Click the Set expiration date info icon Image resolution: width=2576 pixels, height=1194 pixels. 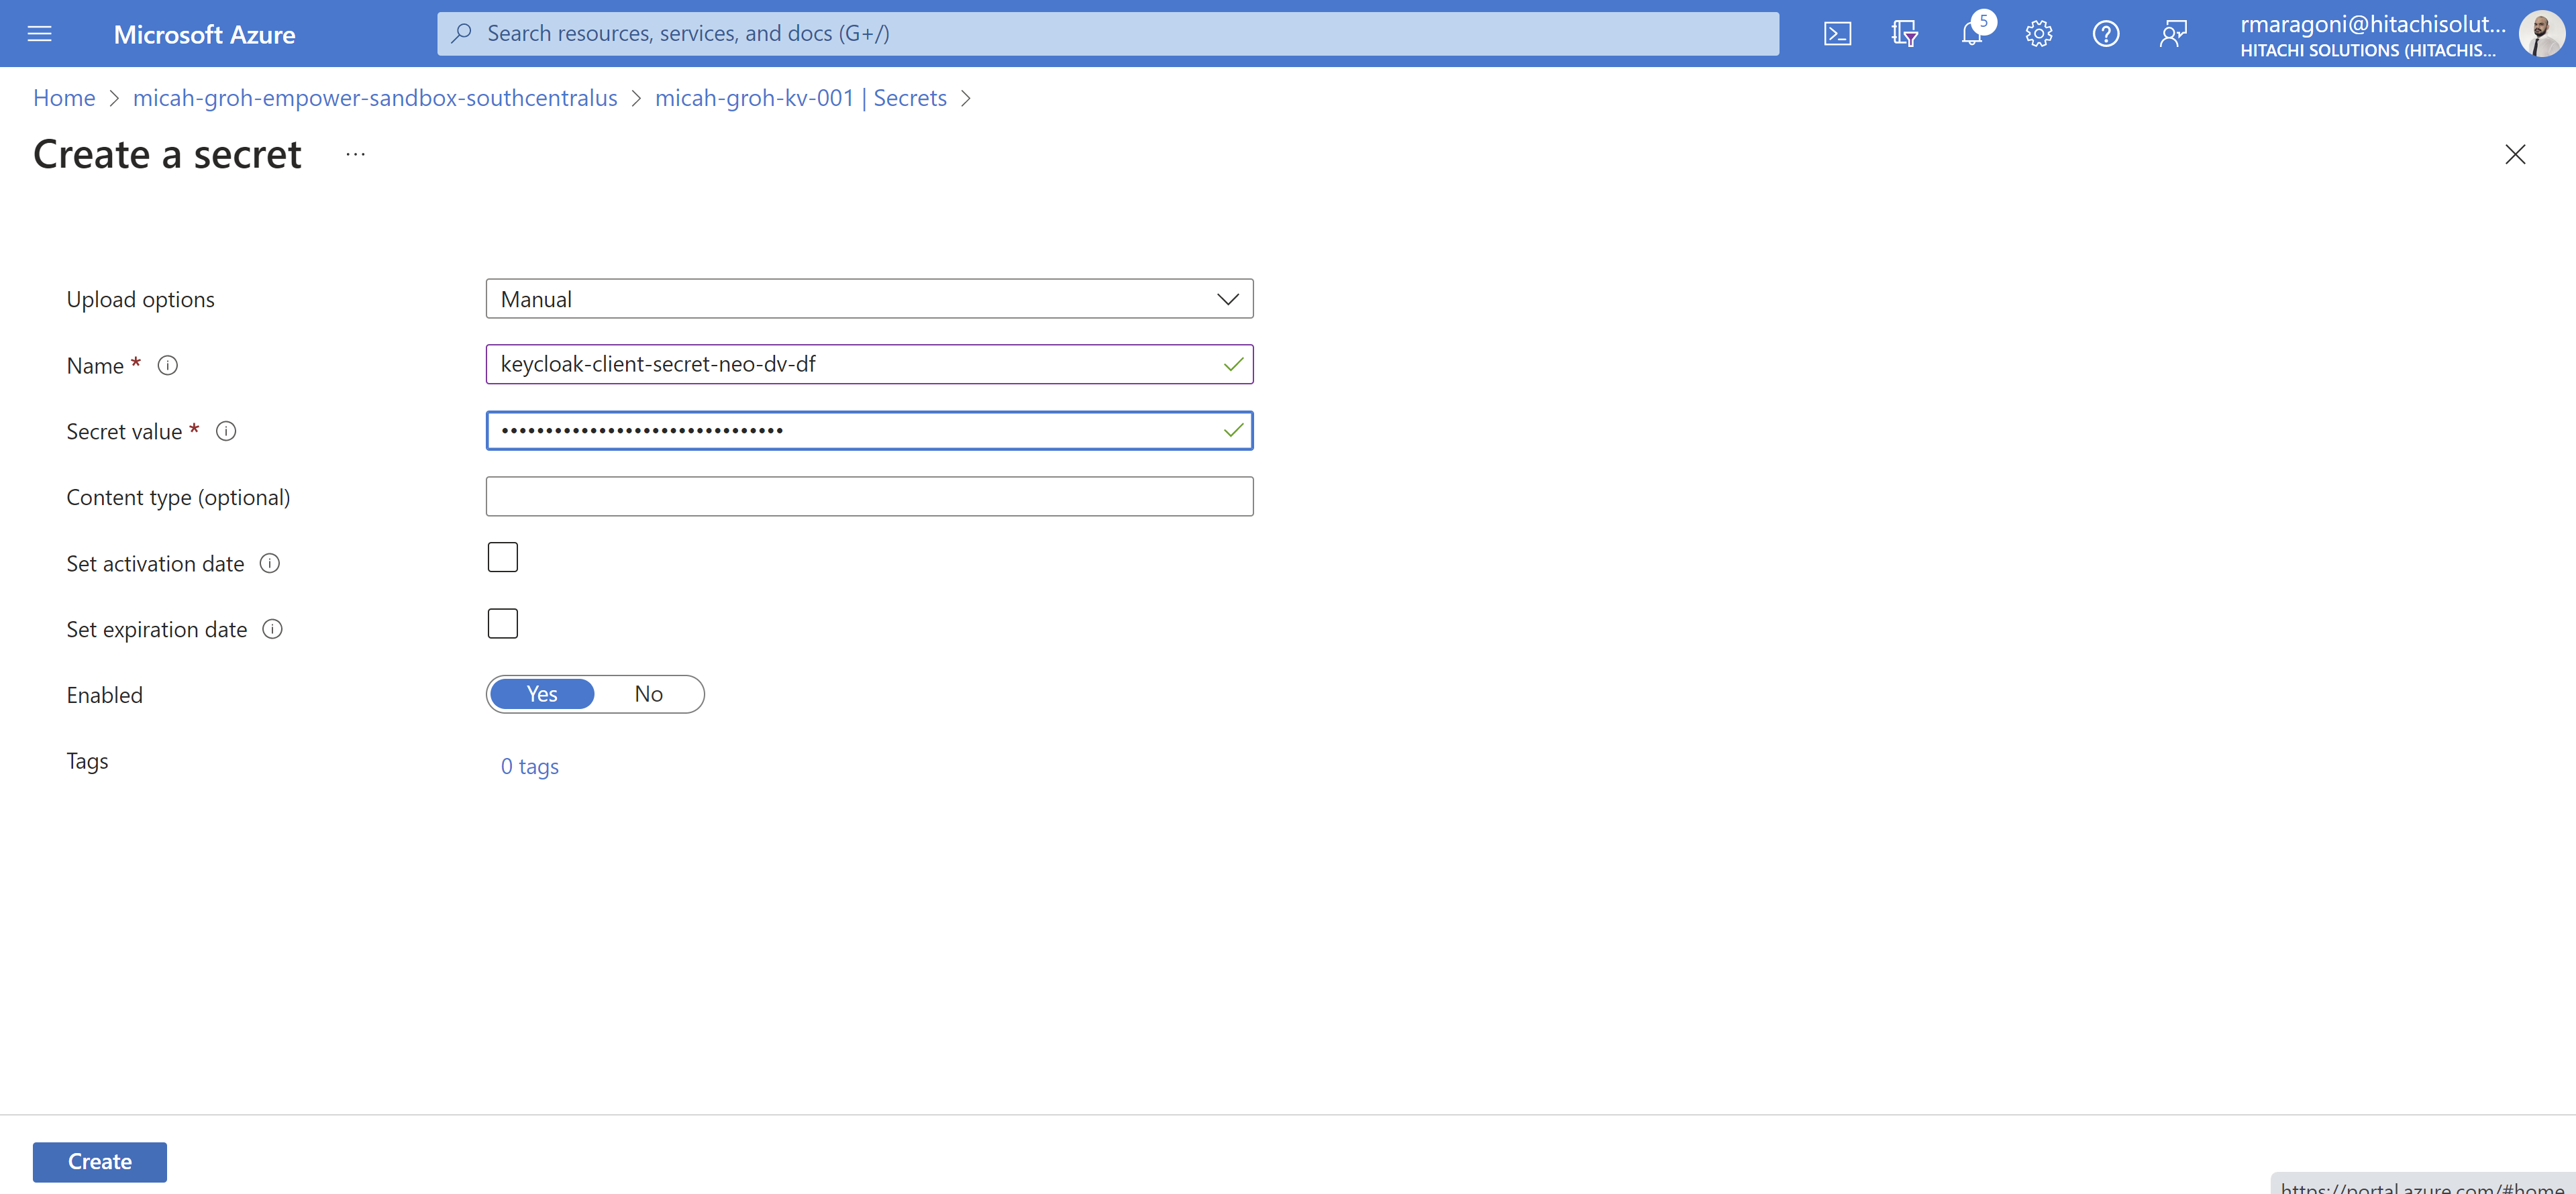[x=273, y=630]
